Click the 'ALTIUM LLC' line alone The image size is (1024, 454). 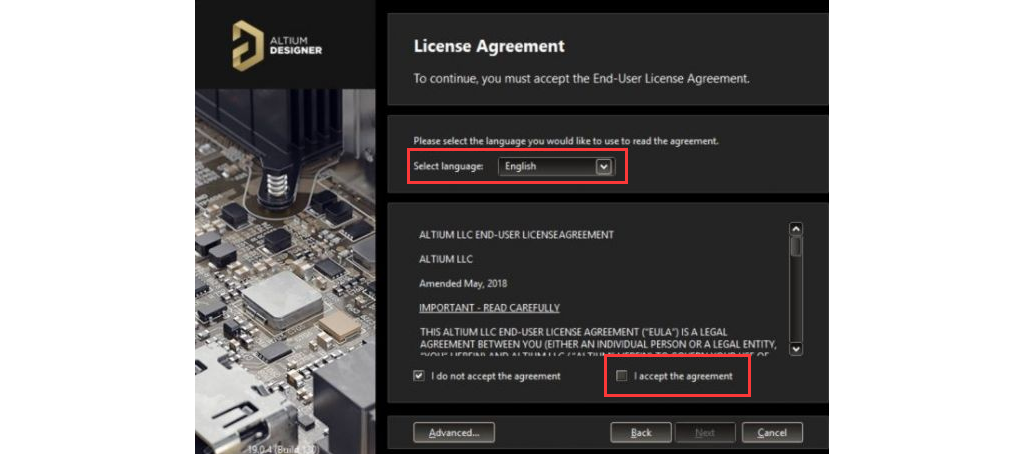tap(446, 259)
